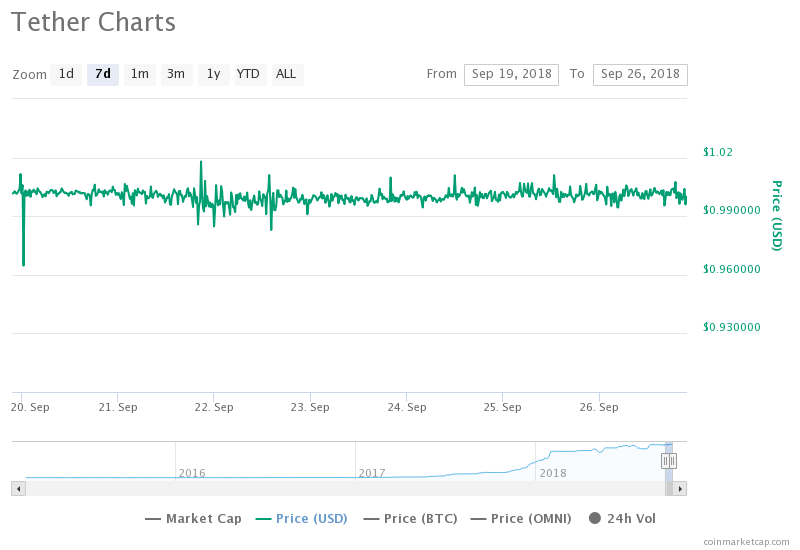800x550 pixels.
Task: Click the $0.930000 axis label
Action: pyautogui.click(x=732, y=327)
